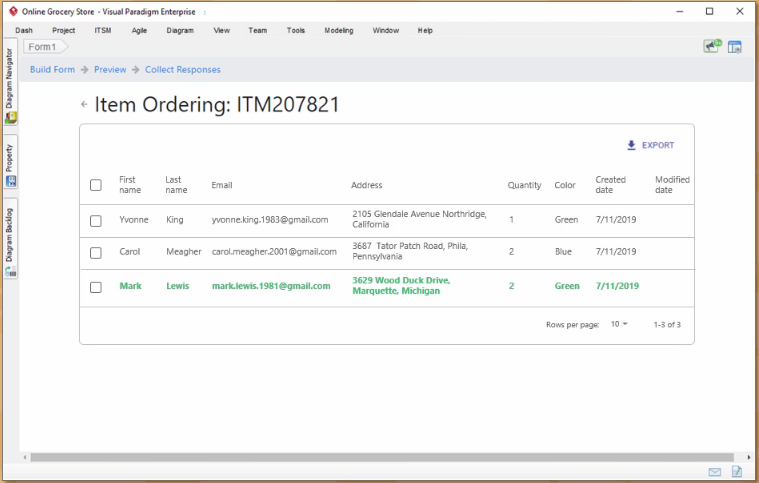Go to the Build Form step
The width and height of the screenshot is (759, 483).
(x=52, y=70)
